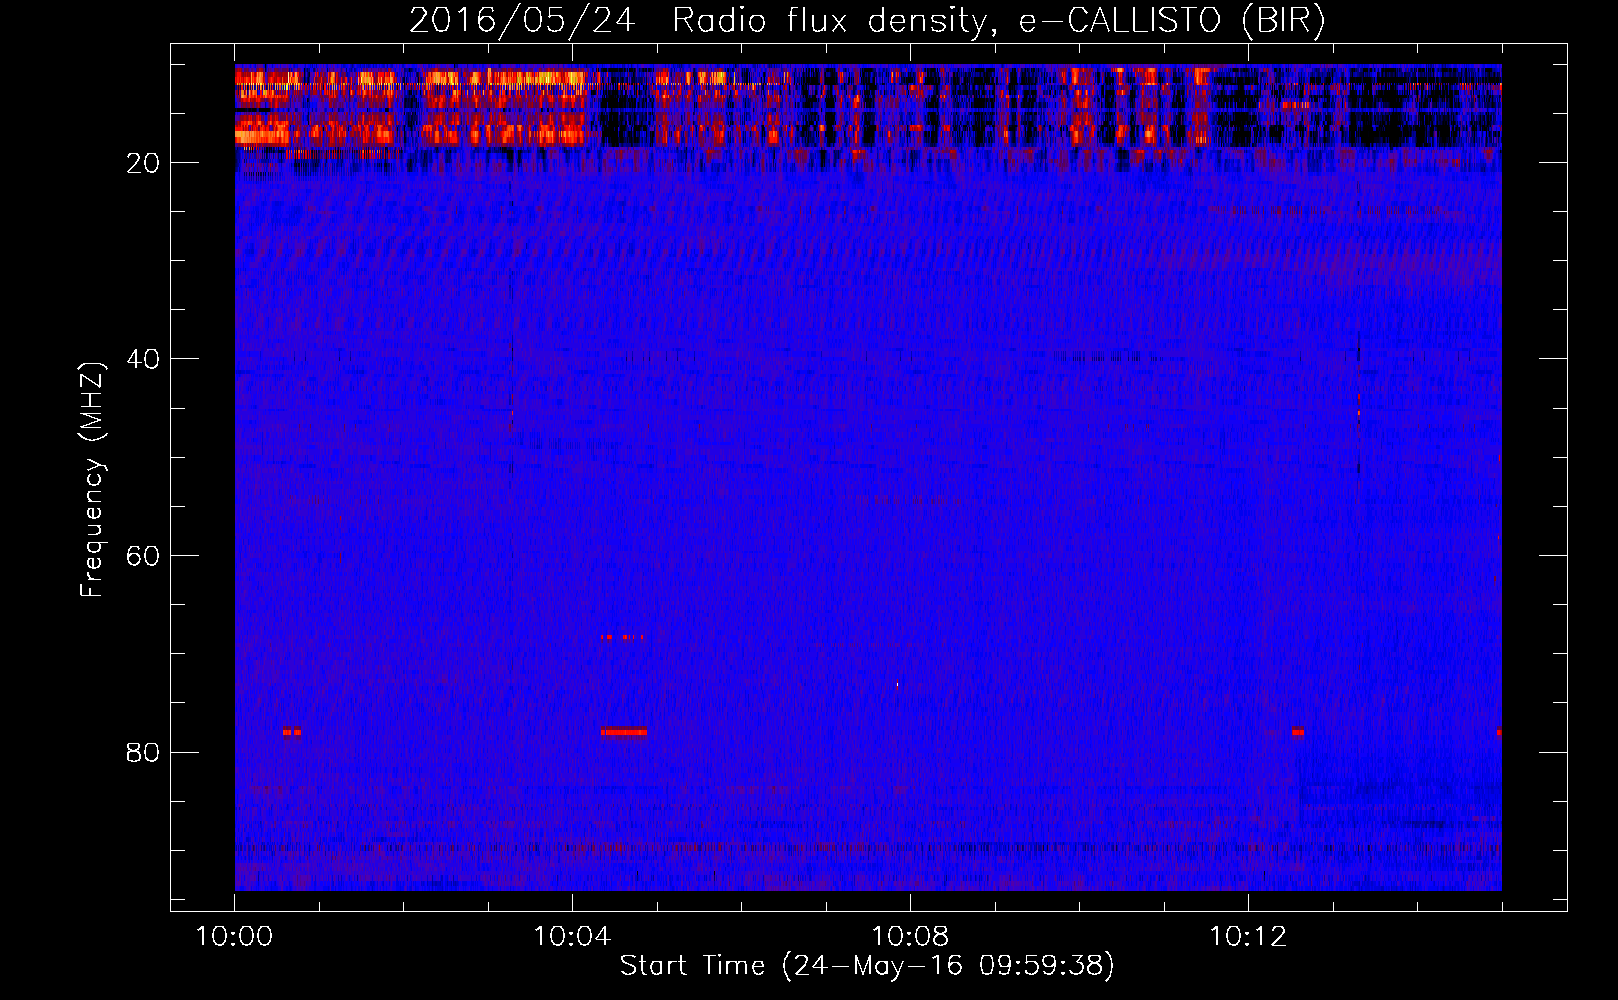Screen dimensions: 1618x1000
Task: Click the 10:04 time axis label
Action: coord(572,937)
